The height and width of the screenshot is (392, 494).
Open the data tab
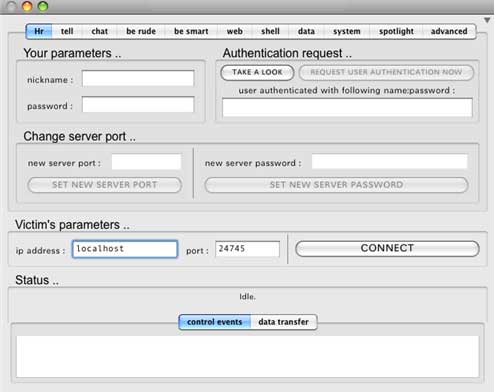tap(306, 31)
